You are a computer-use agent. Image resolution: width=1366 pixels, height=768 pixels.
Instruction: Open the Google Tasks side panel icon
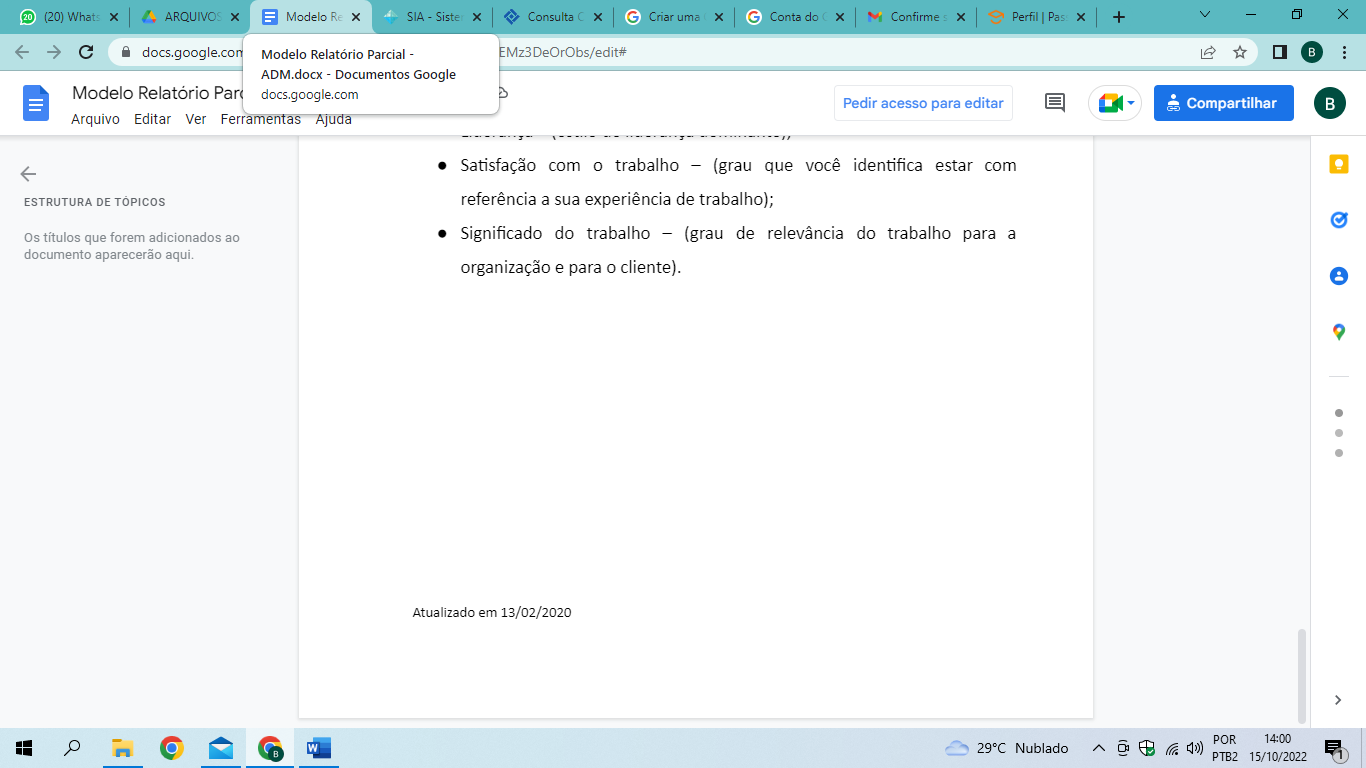1339,220
